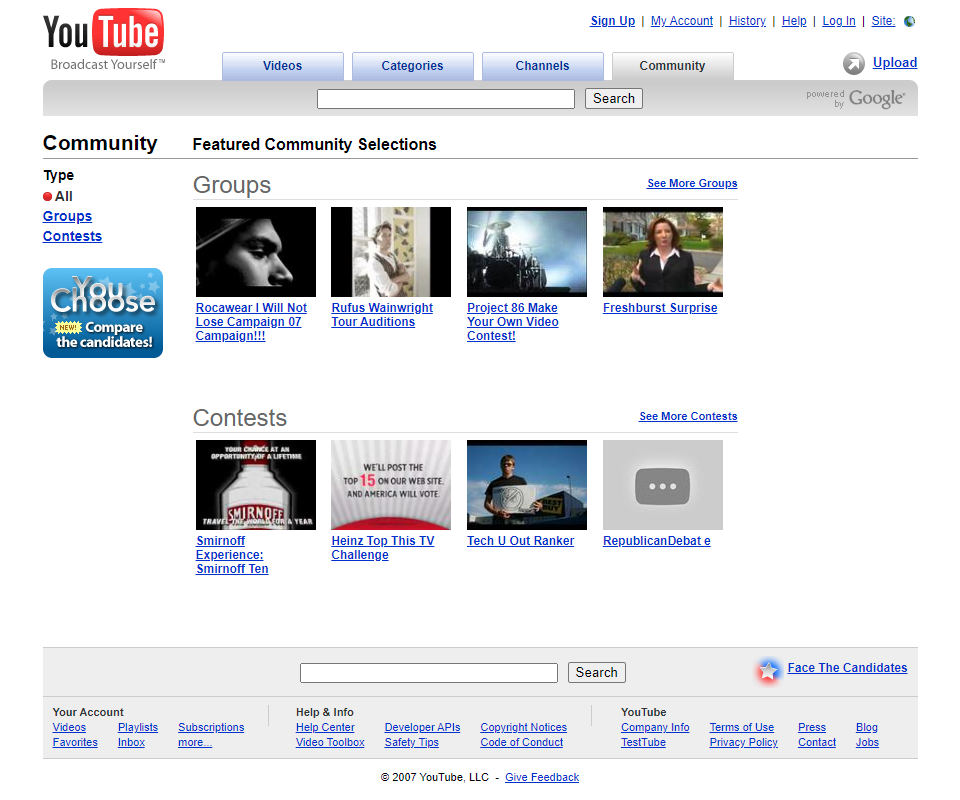960x800 pixels.
Task: Click Rocawear I Will Not Lose title link
Action: pos(251,322)
